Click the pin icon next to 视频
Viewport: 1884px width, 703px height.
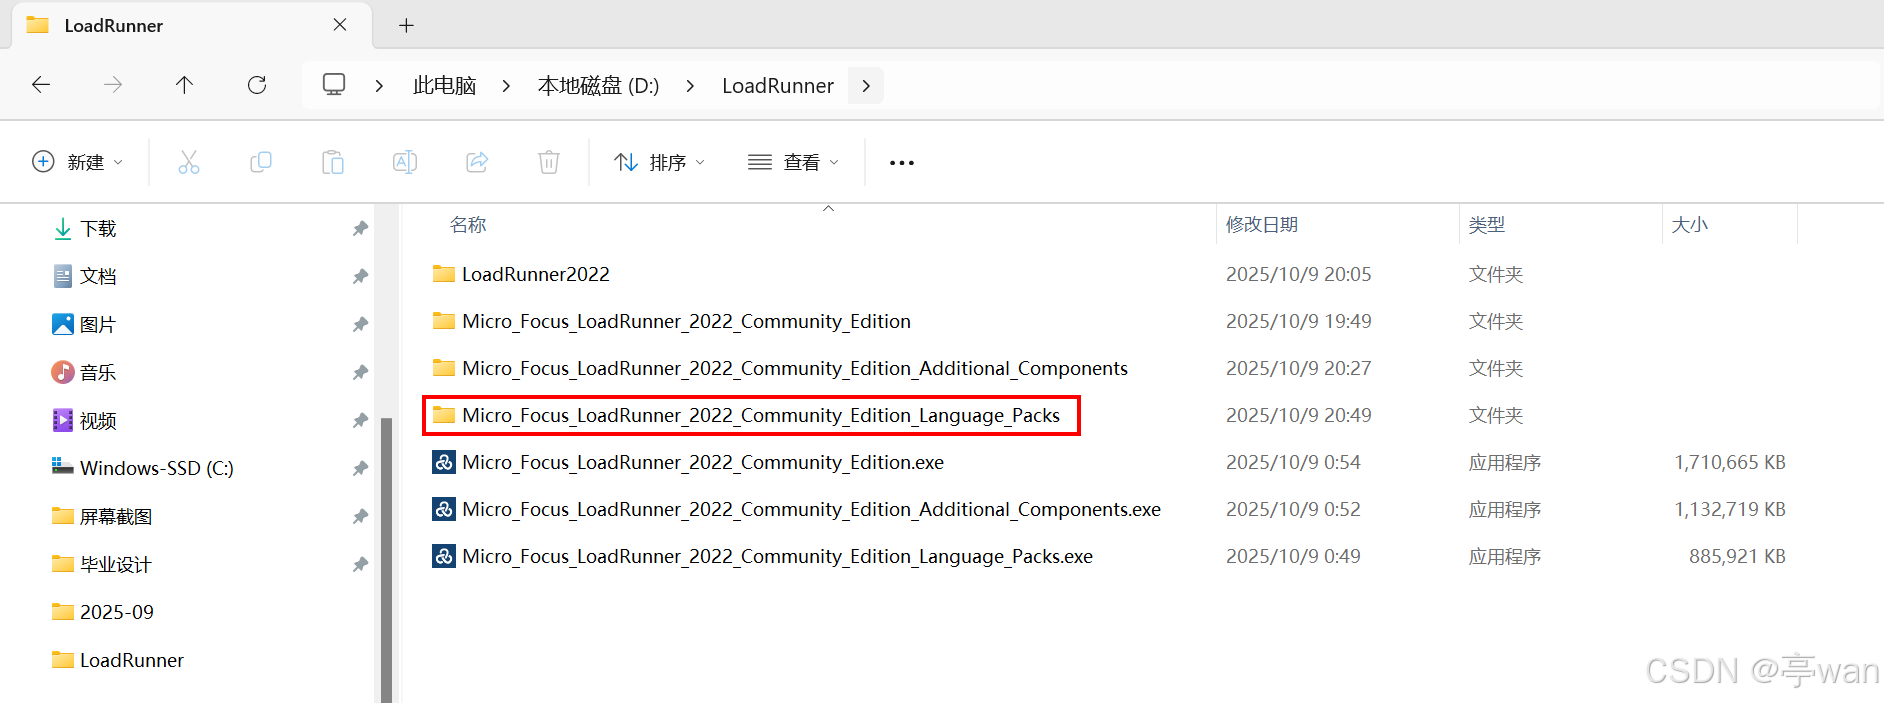point(360,421)
